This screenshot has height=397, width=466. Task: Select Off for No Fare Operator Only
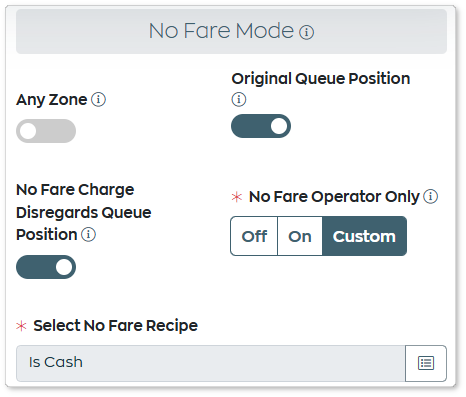coord(254,236)
